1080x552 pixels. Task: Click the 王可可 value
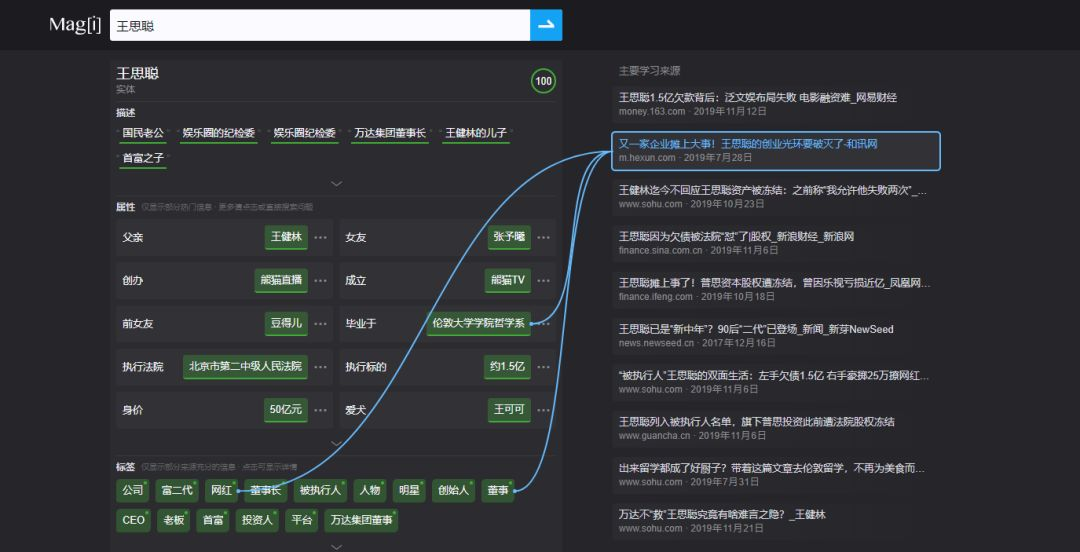click(509, 410)
